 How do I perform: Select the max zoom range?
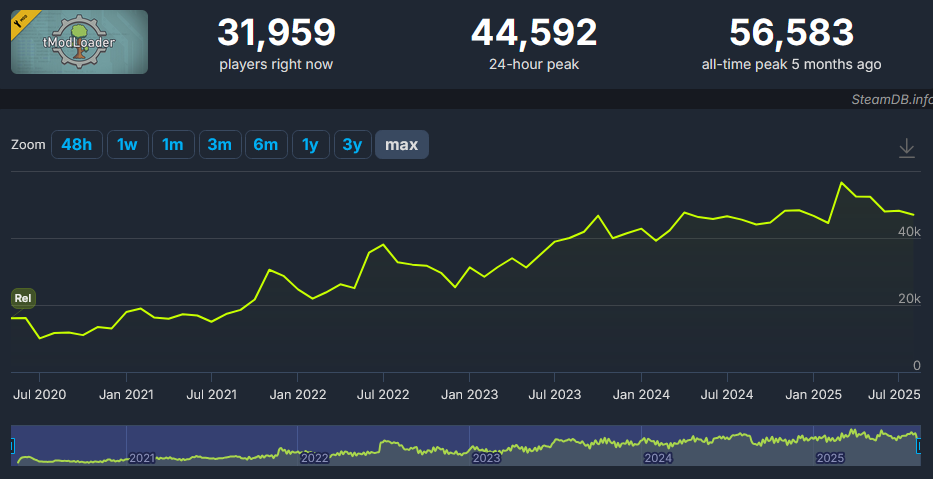(x=402, y=145)
